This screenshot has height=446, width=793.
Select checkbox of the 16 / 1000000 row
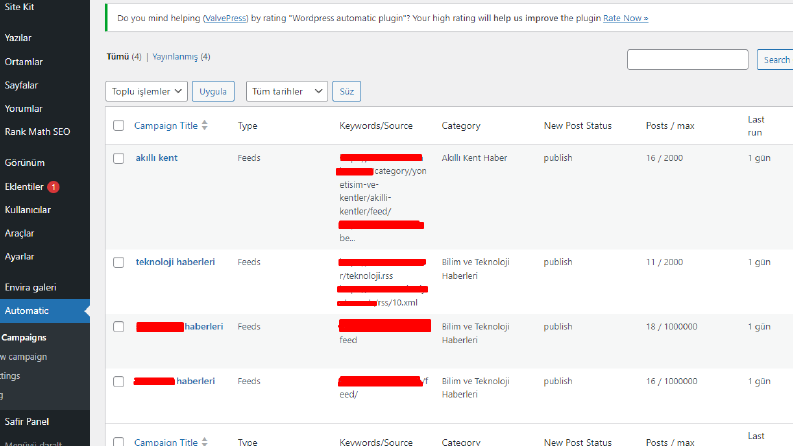[x=118, y=381]
